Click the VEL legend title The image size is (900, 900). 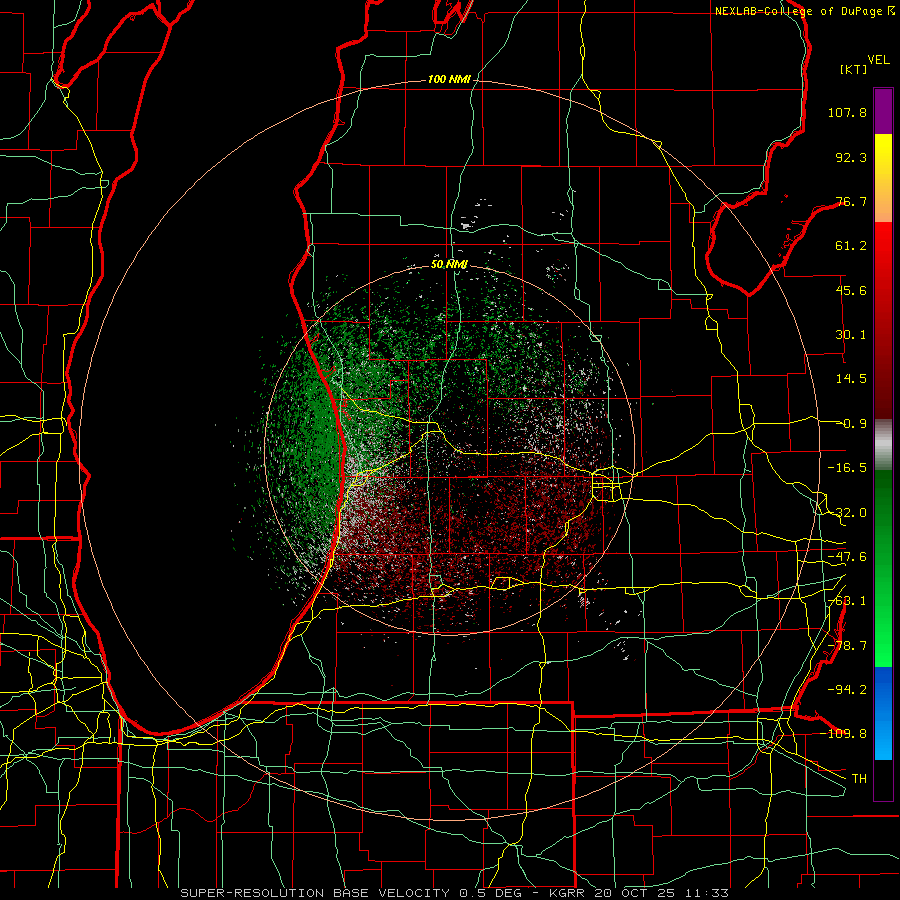879,60
